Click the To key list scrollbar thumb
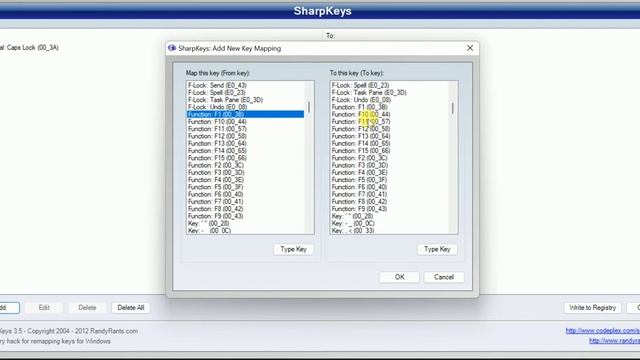 453,108
